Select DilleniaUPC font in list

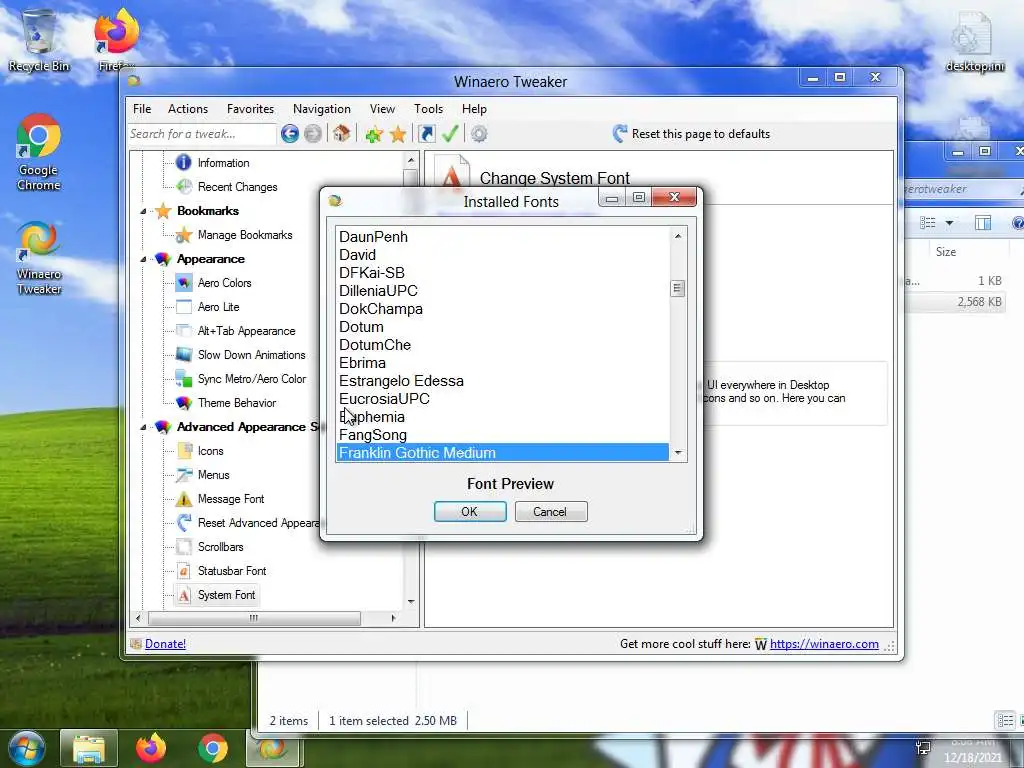[x=502, y=291]
